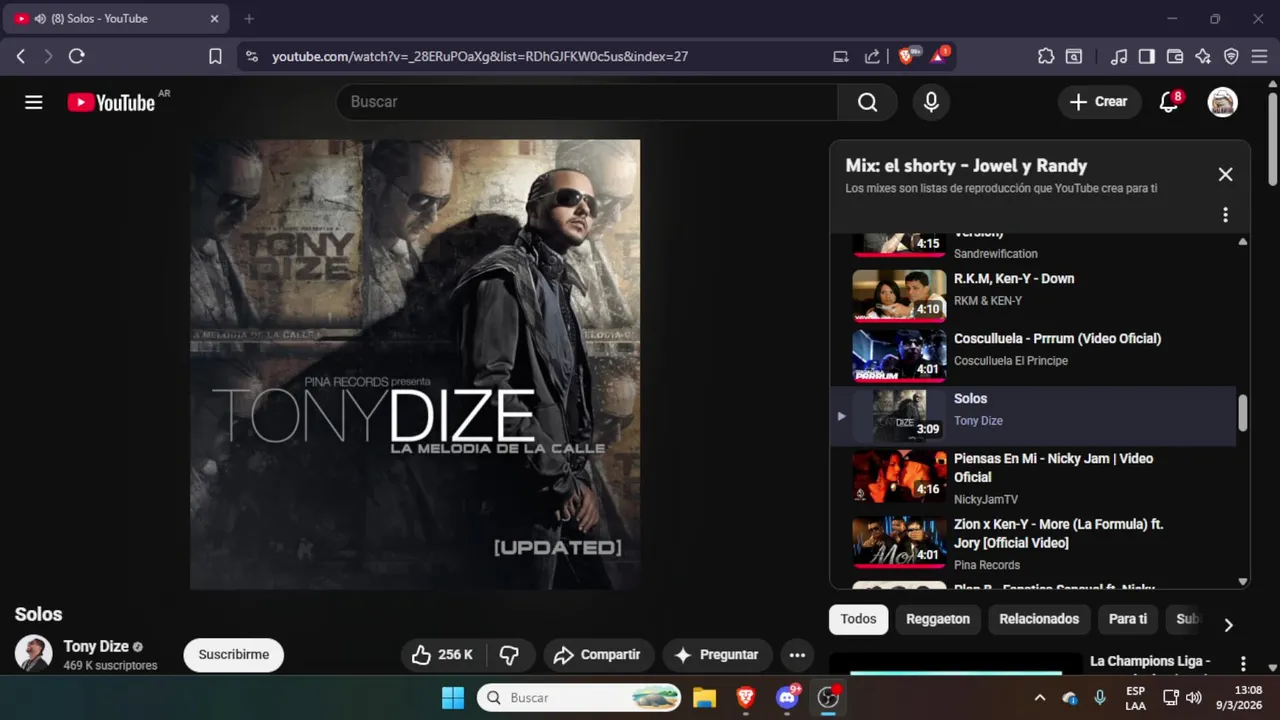Like the Solos video
Screen dimensions: 1280x720
pyautogui.click(x=443, y=655)
